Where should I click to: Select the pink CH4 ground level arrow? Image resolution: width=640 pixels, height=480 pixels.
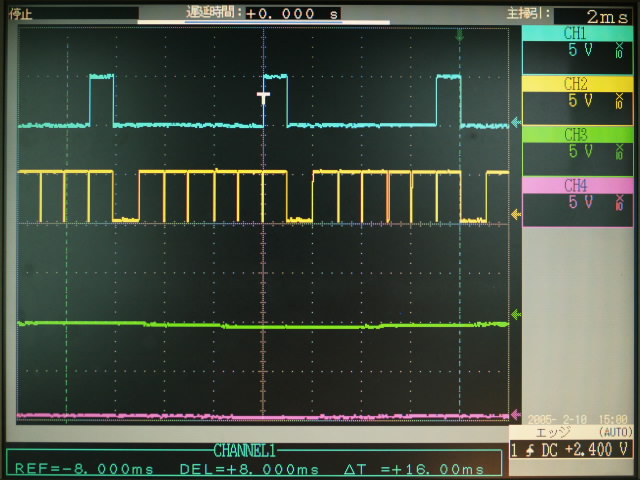point(515,412)
